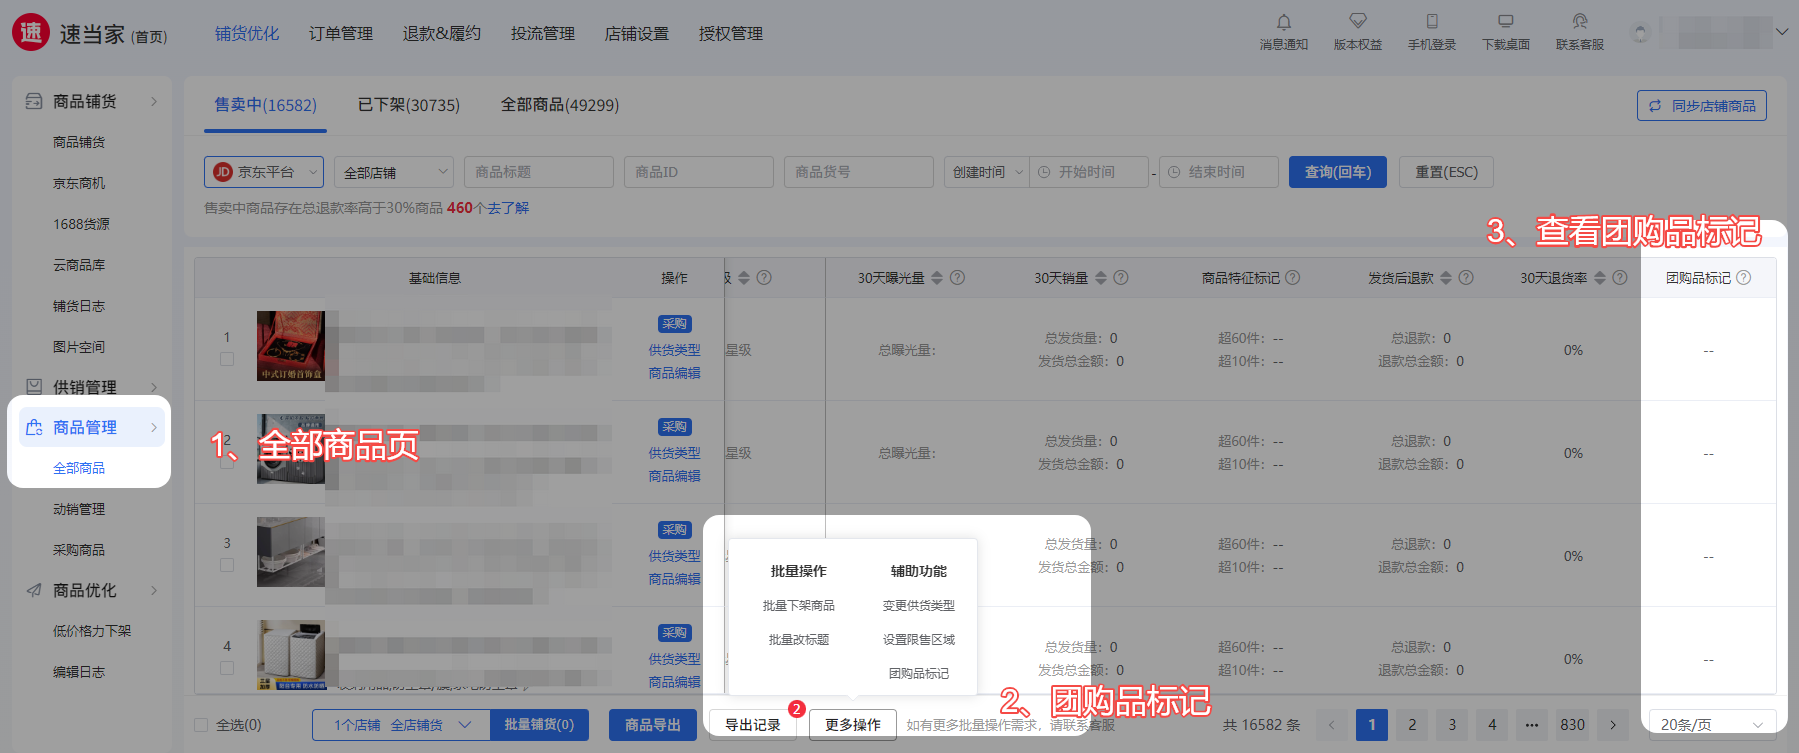This screenshot has height=753, width=1799.
Task: Toggle the 全选(0) checkbox
Action: (201, 725)
